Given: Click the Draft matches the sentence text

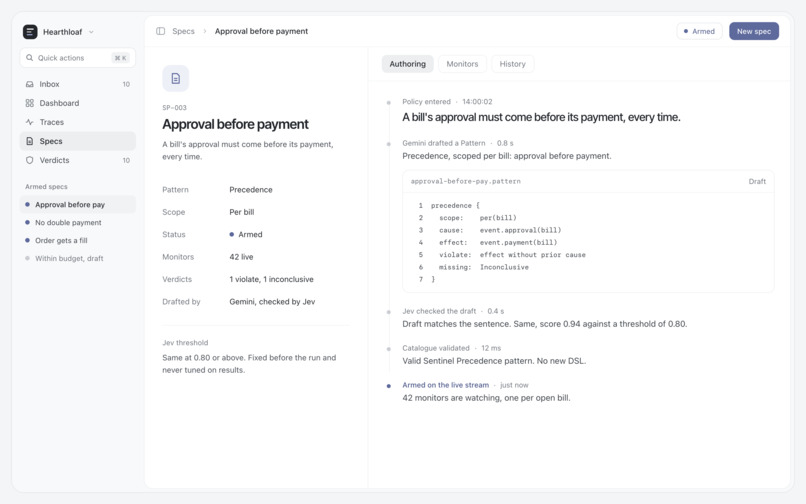Looking at the screenshot, I should point(544,324).
